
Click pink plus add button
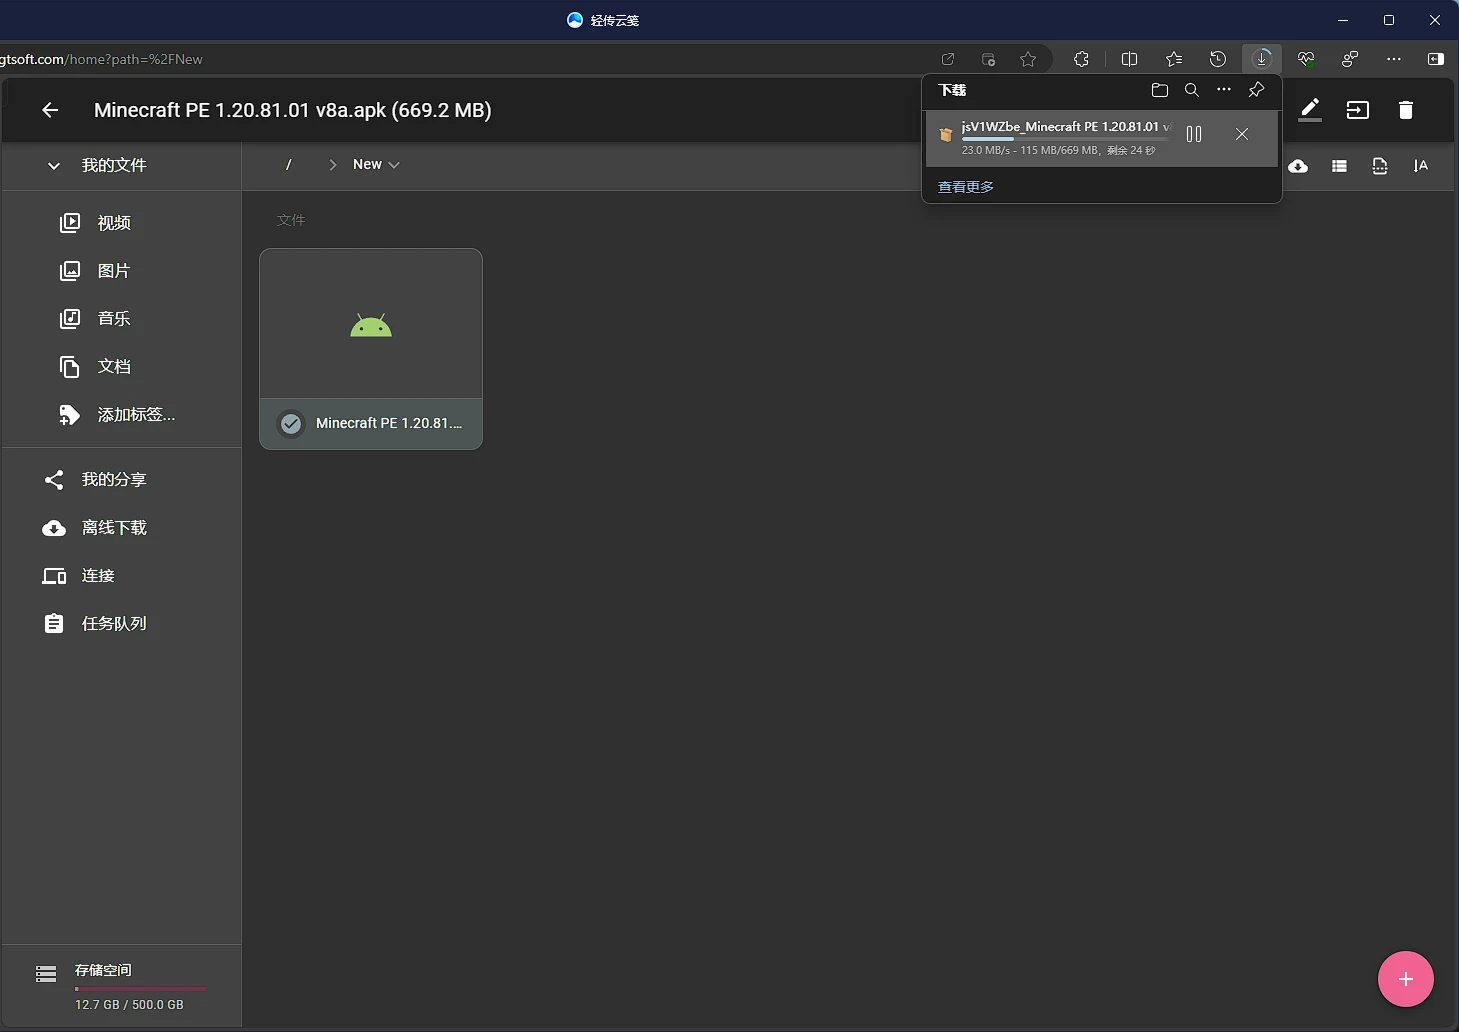1406,979
